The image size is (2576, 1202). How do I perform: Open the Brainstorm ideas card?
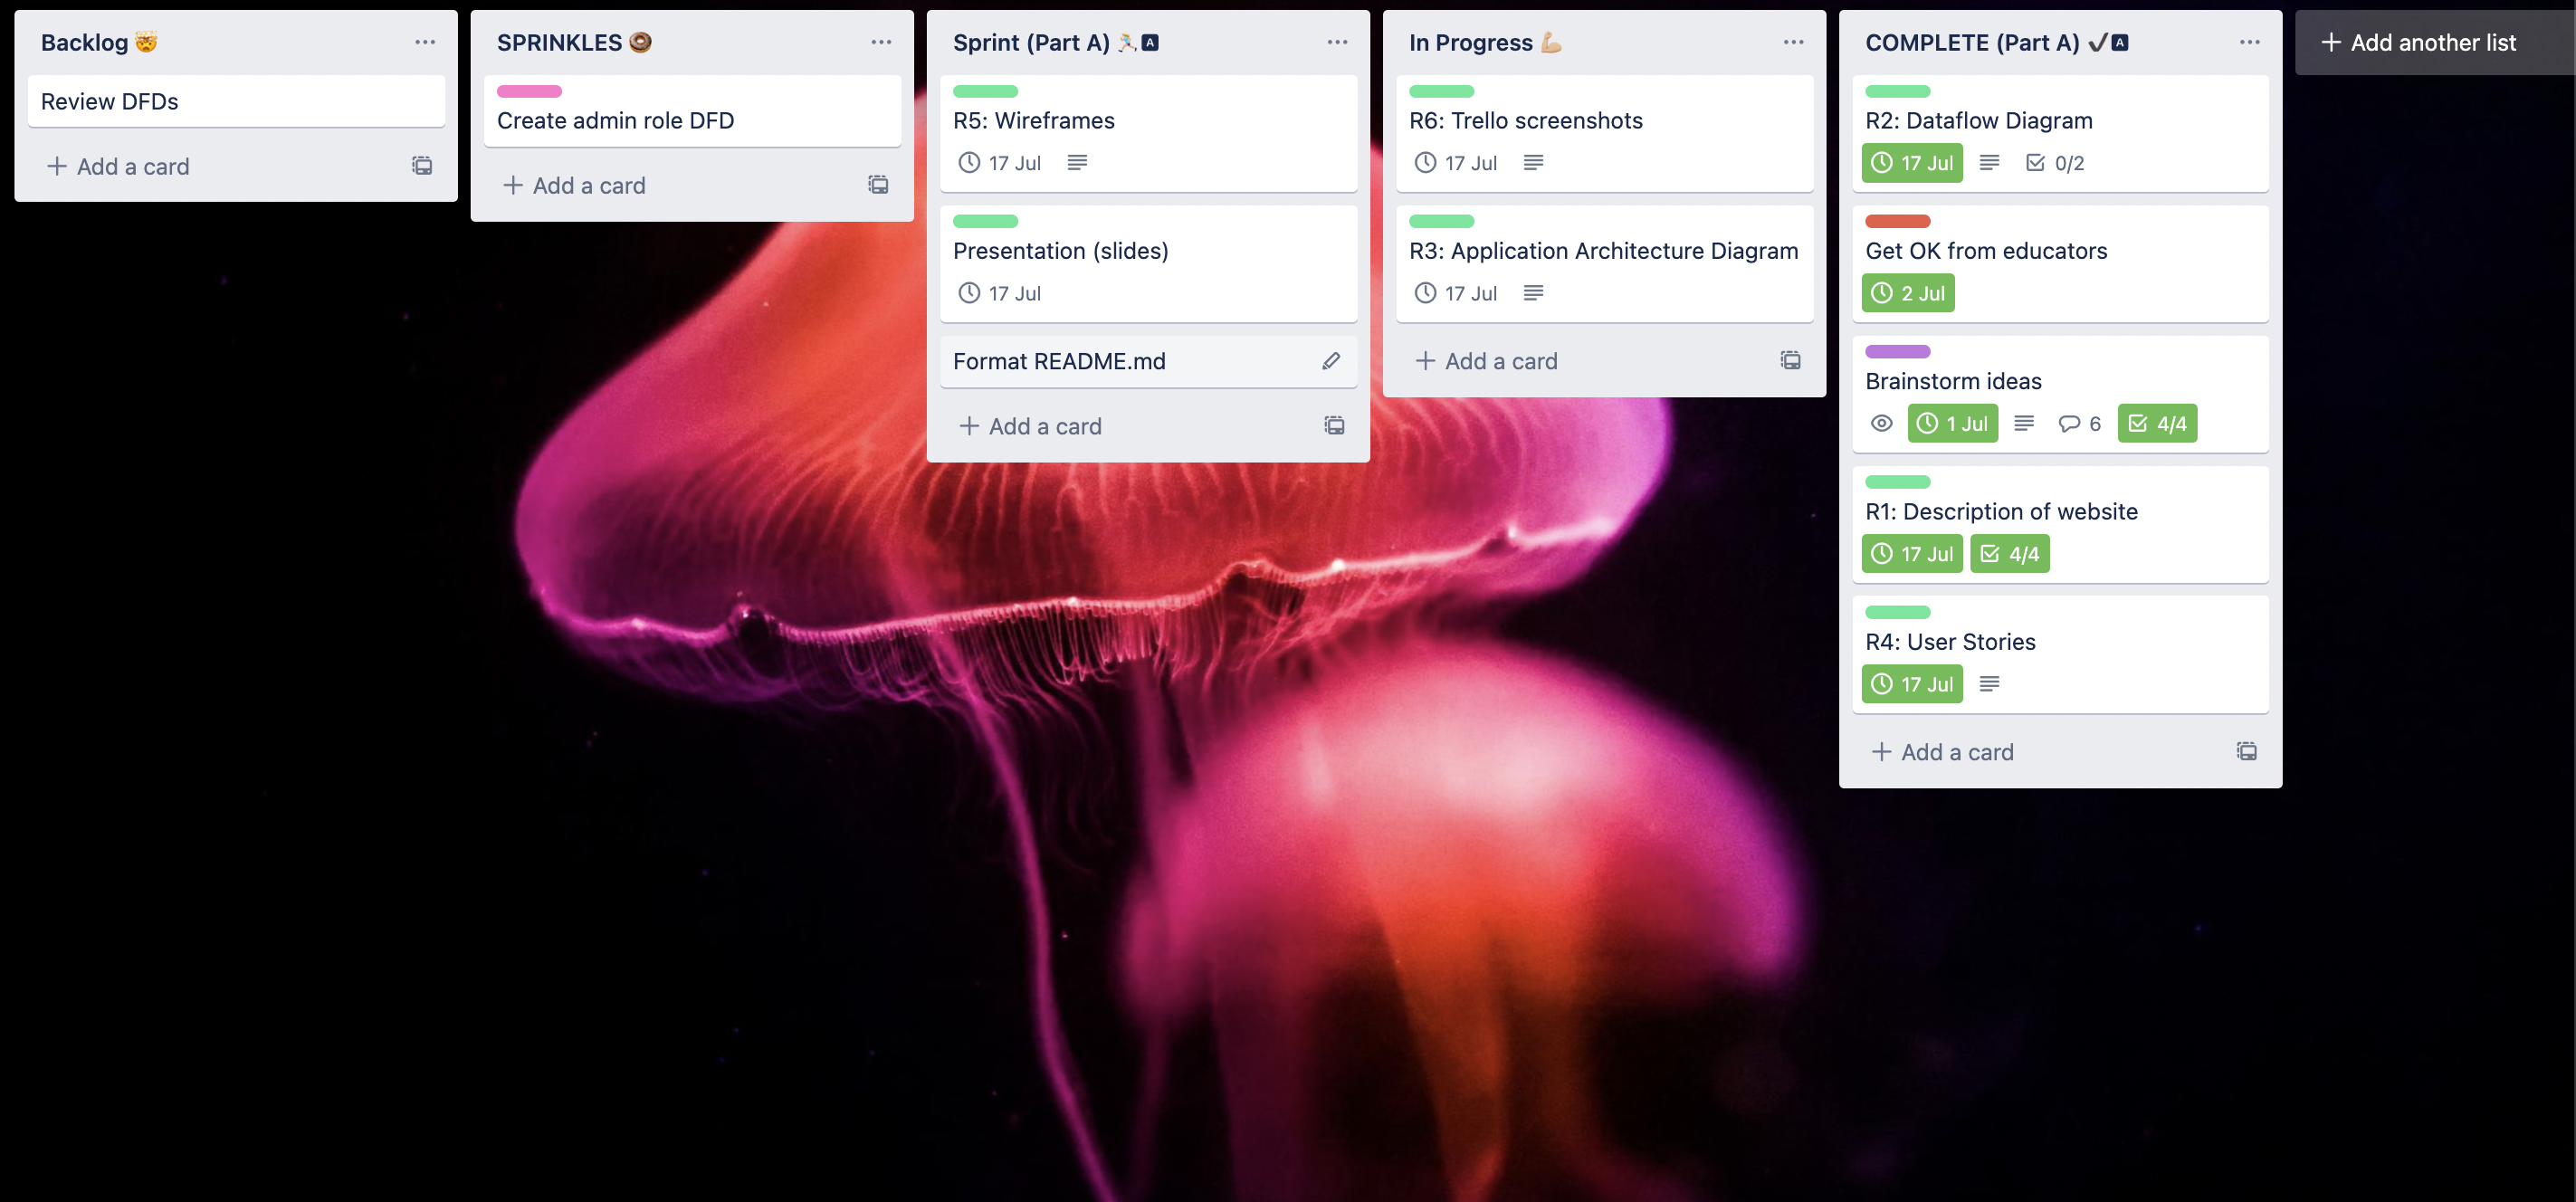point(1951,379)
